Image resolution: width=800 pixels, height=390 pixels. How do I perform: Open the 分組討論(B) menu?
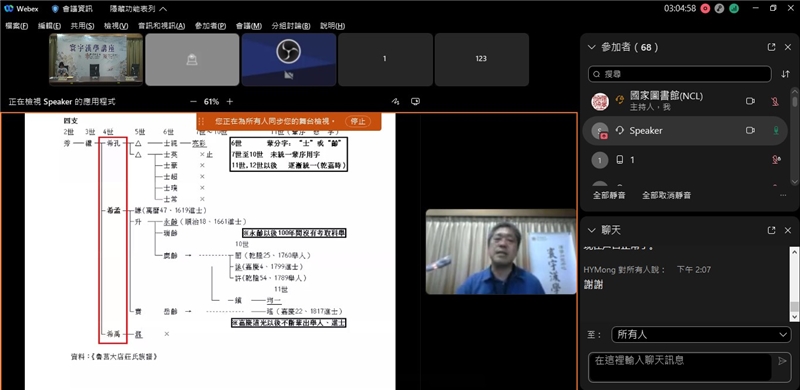pos(291,26)
